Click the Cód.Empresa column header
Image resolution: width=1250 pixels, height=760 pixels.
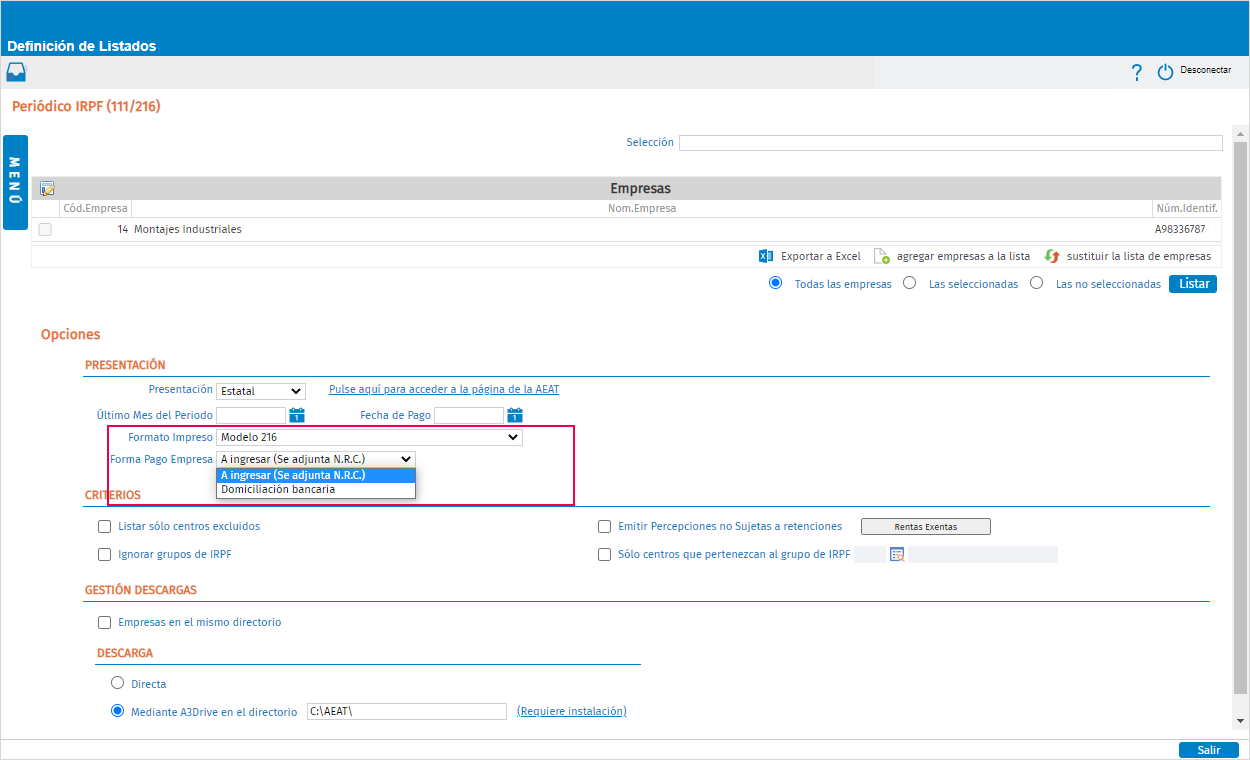coord(95,208)
